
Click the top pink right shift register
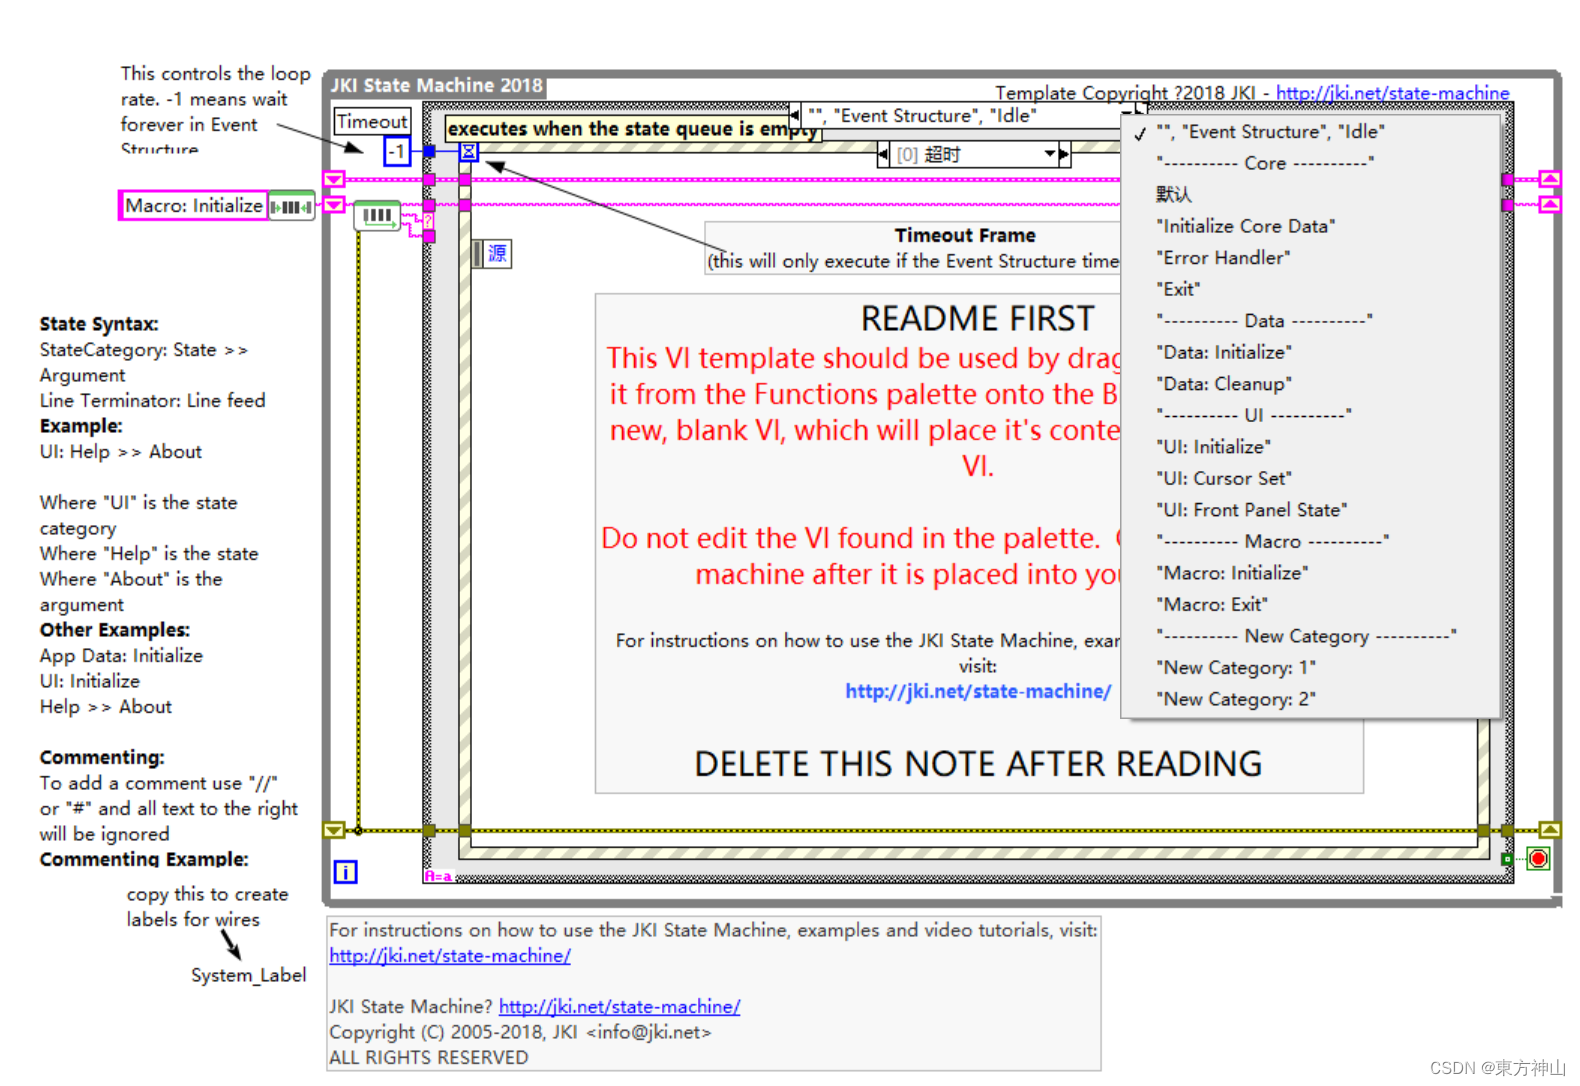pyautogui.click(x=1549, y=179)
